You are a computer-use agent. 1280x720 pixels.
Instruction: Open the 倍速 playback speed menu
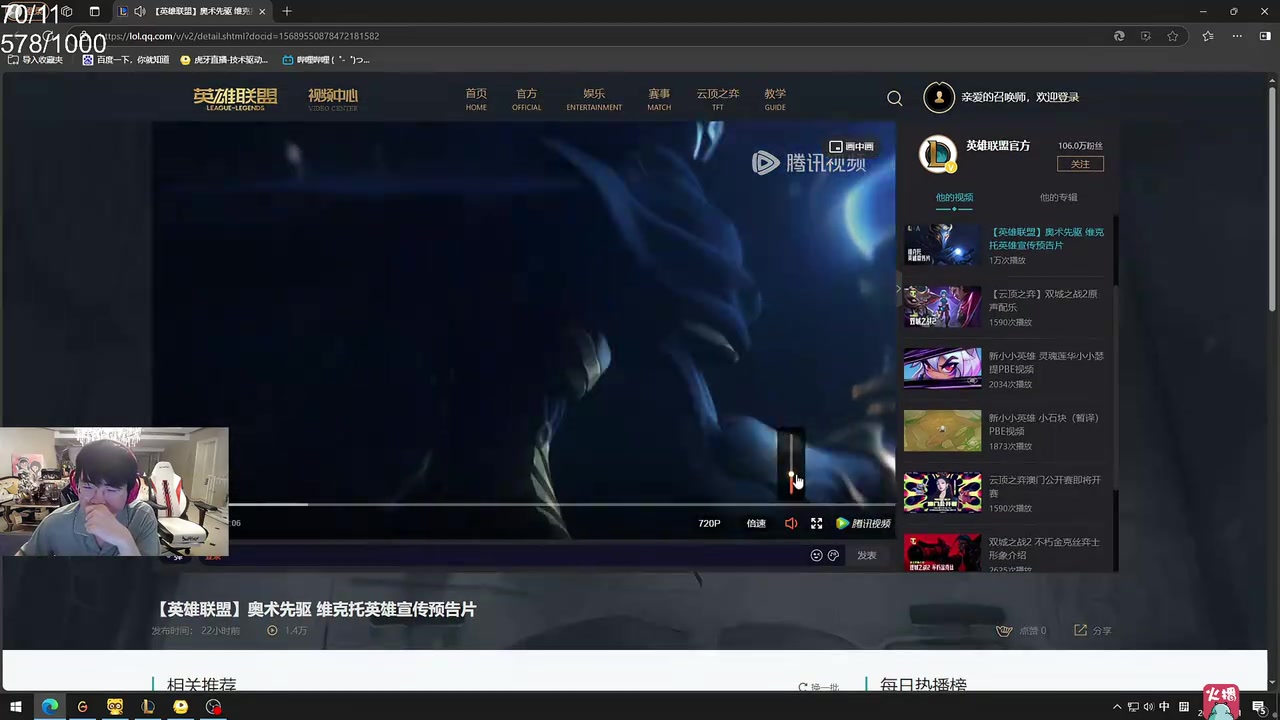(756, 523)
